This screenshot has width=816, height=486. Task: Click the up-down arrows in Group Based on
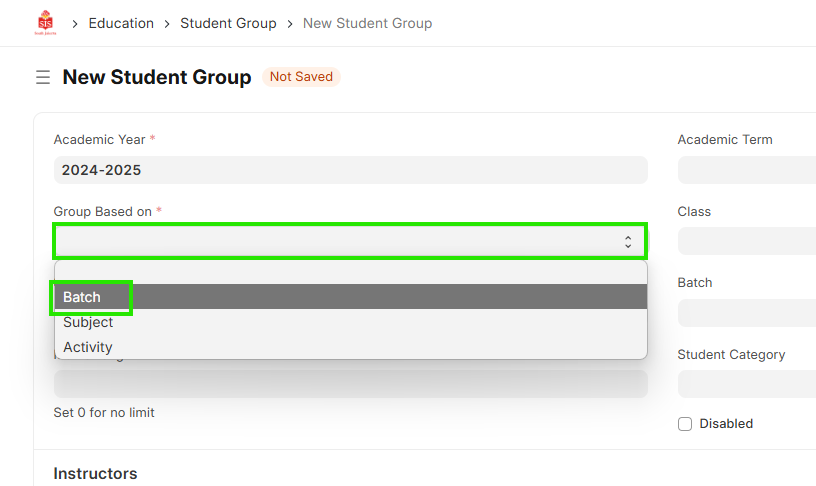click(x=627, y=242)
